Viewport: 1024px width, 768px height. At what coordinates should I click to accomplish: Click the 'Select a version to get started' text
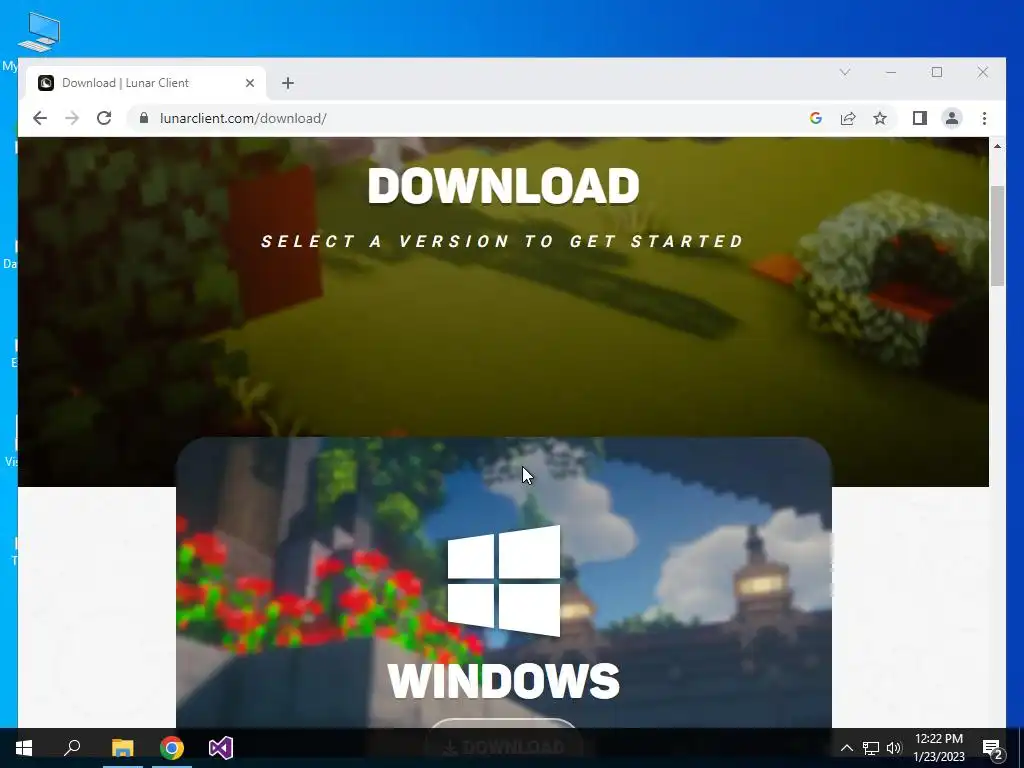pos(503,242)
